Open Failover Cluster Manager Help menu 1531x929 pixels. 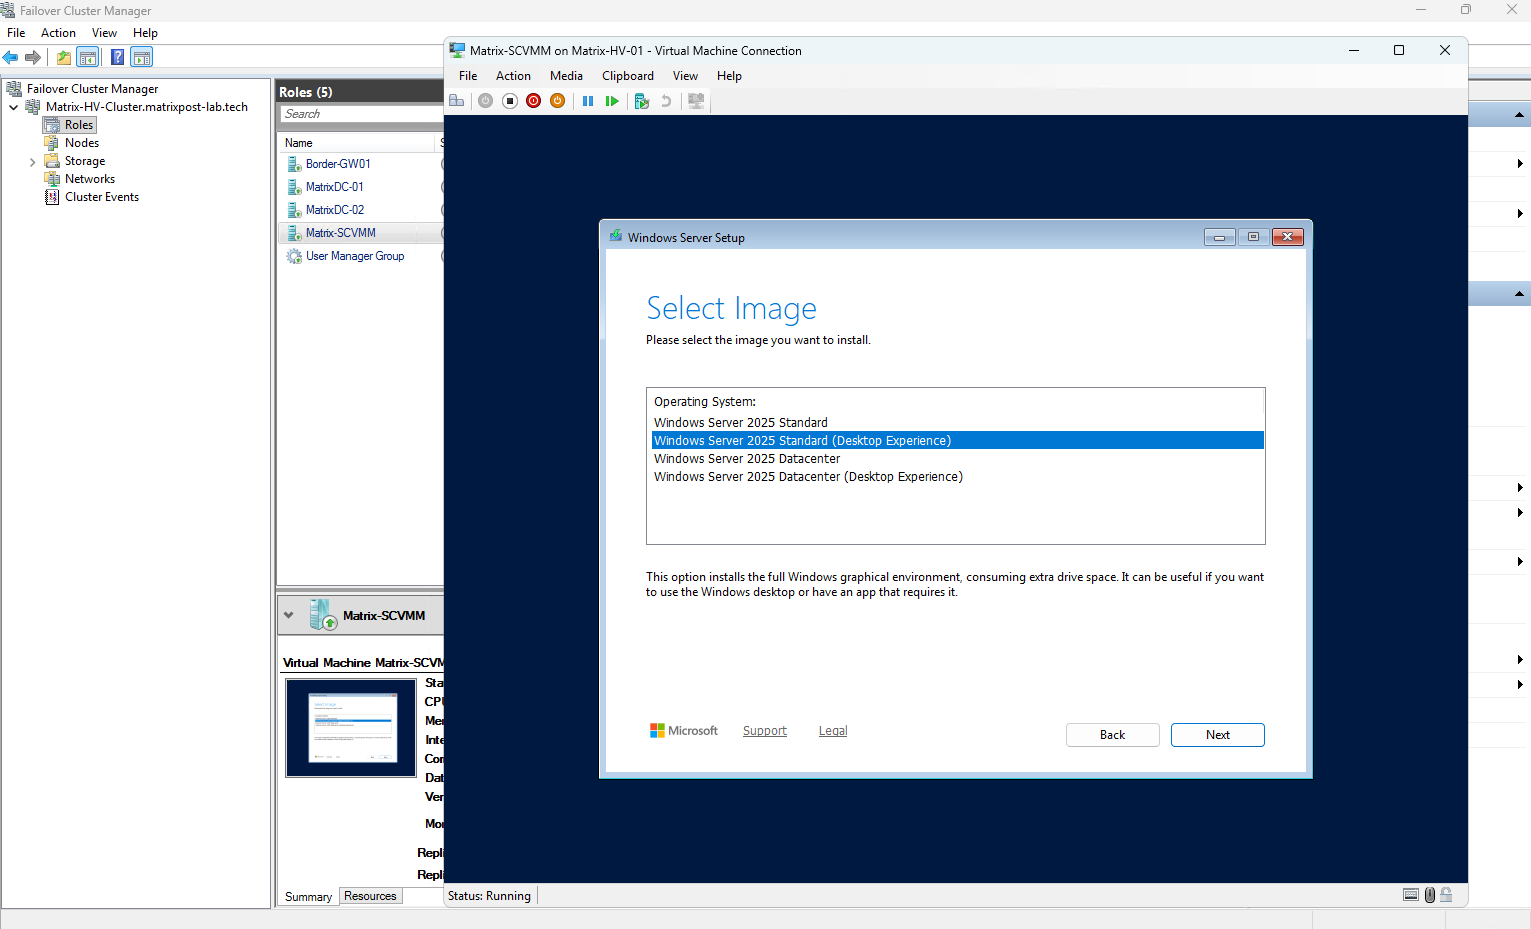coord(145,33)
